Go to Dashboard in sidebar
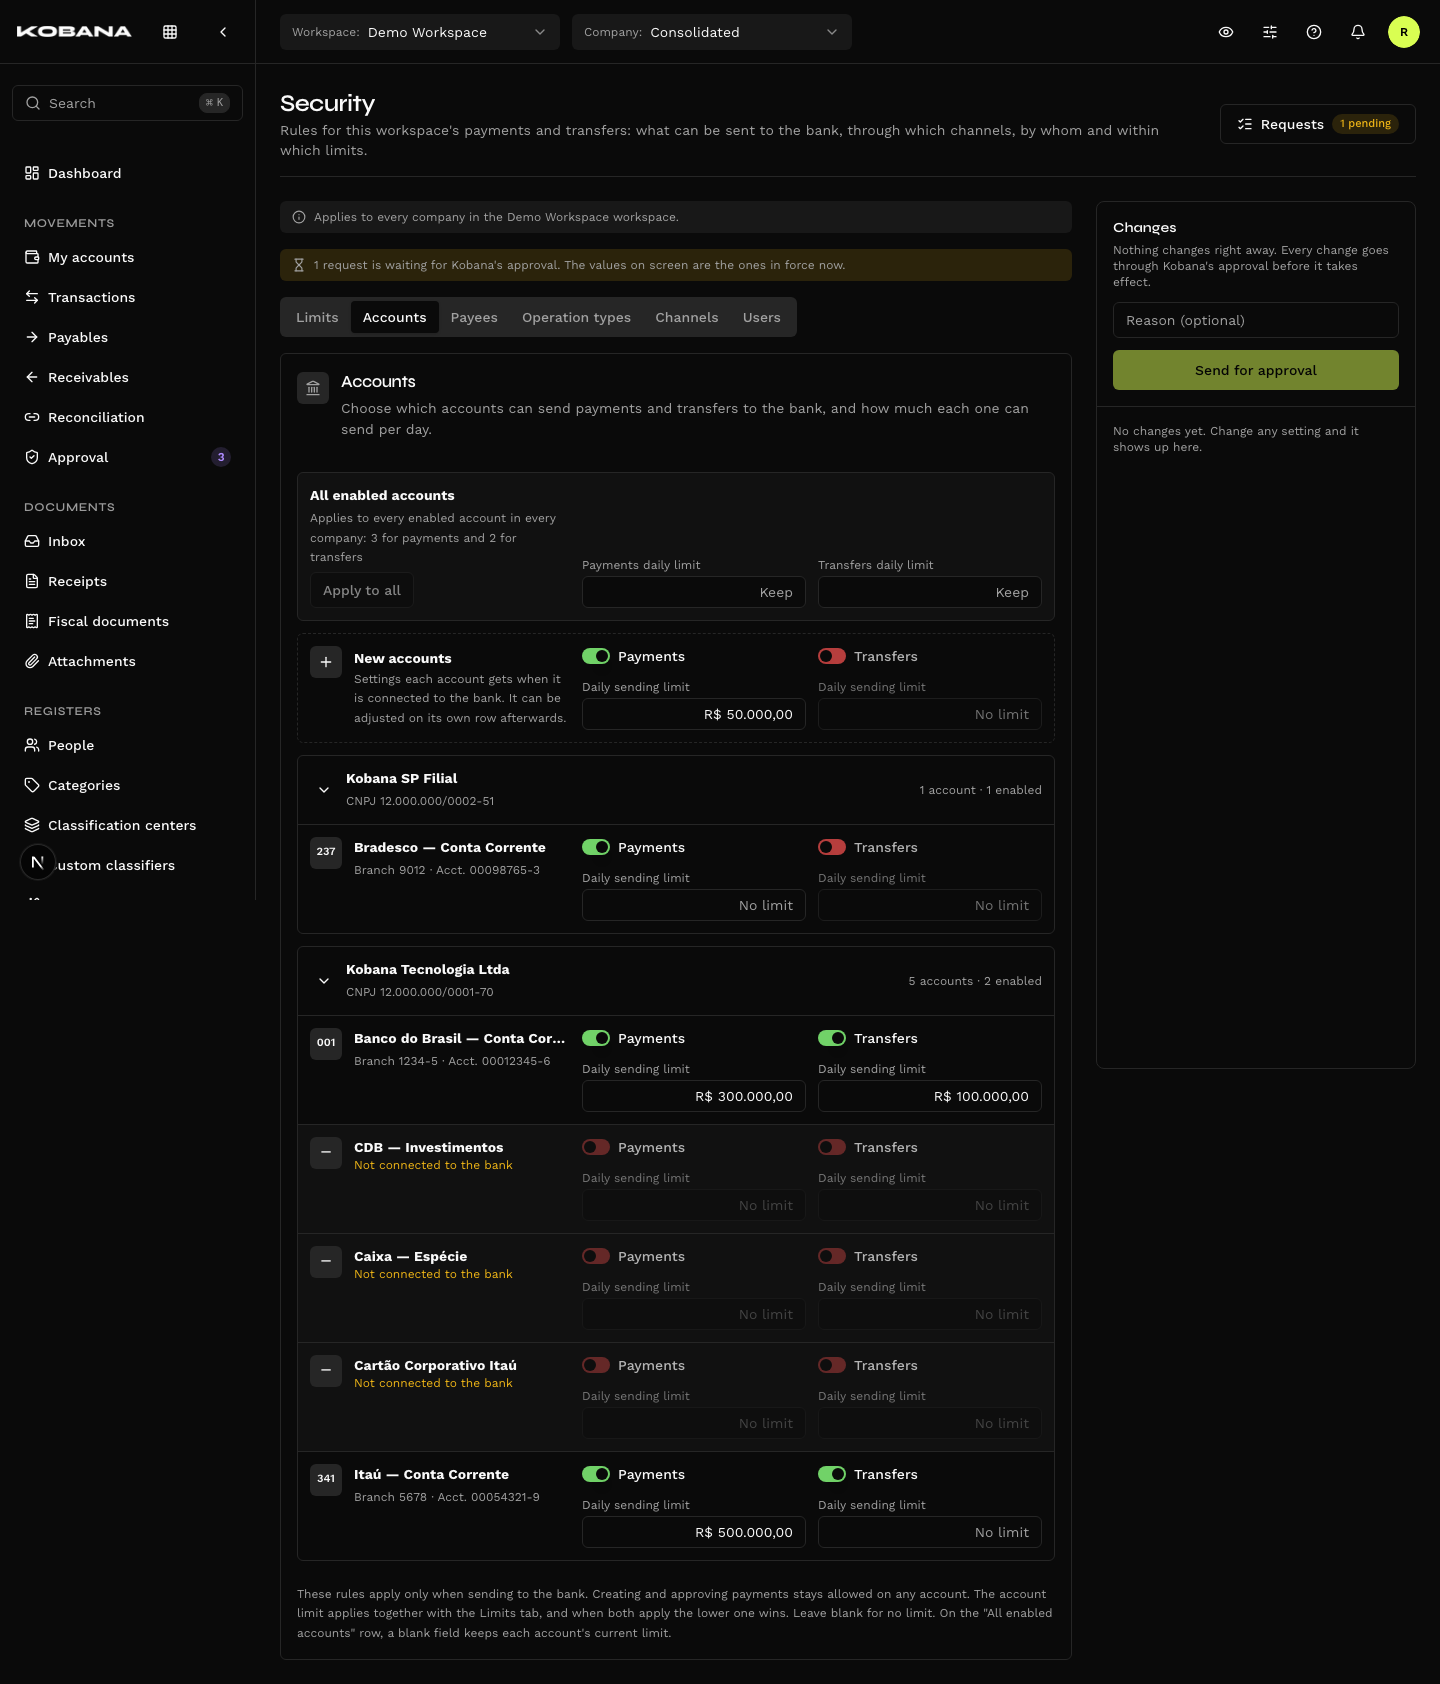This screenshot has height=1684, width=1440. pos(127,173)
